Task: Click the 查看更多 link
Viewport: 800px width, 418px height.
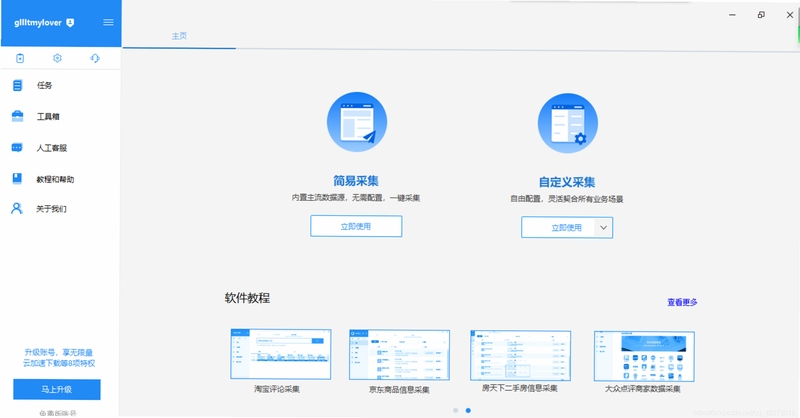Action: [x=682, y=302]
